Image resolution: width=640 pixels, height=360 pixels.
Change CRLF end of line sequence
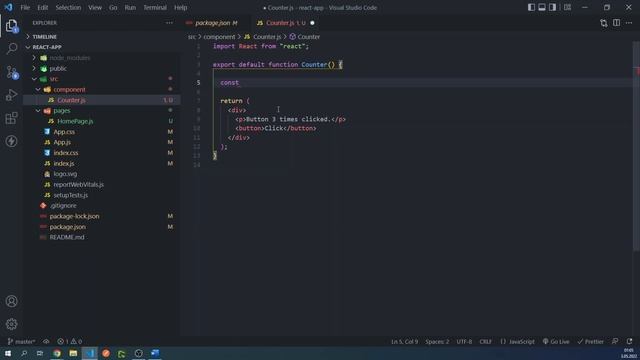(485, 341)
